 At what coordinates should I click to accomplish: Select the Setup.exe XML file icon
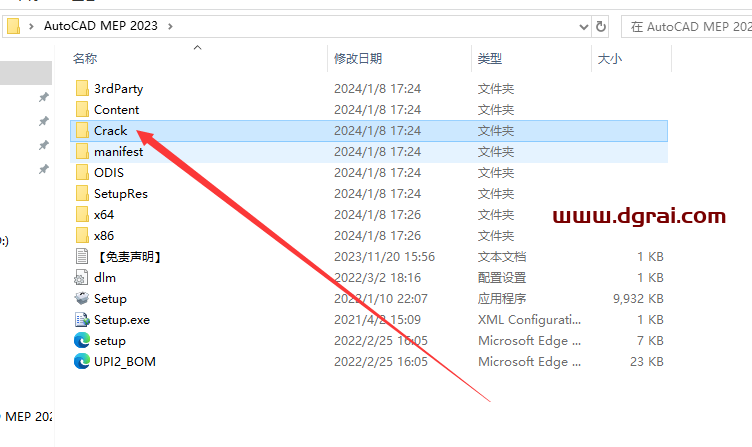click(x=82, y=320)
